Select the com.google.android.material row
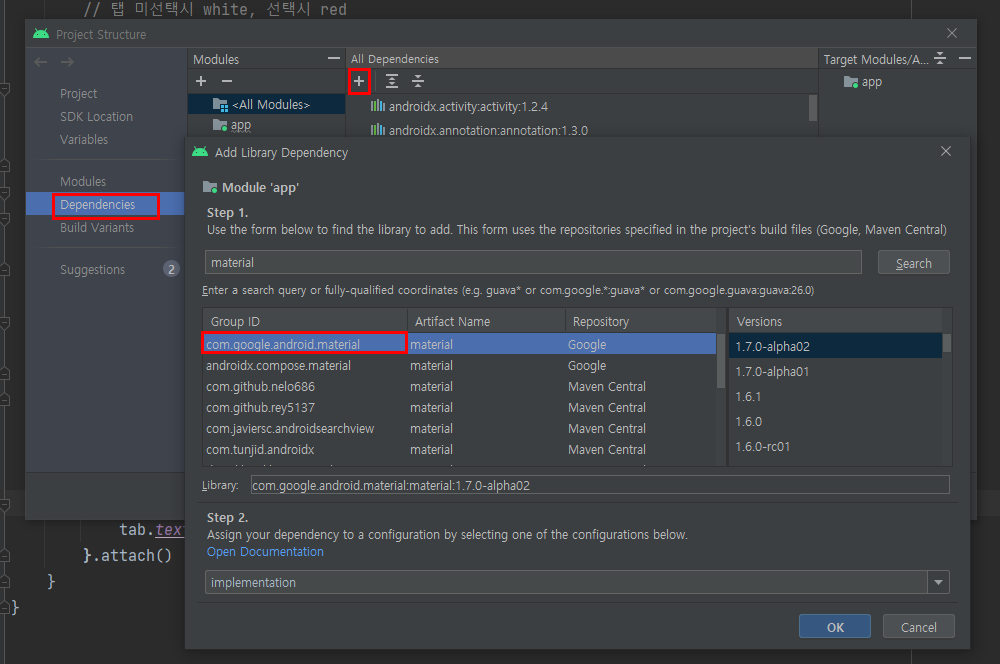Image resolution: width=1000 pixels, height=664 pixels. (459, 344)
